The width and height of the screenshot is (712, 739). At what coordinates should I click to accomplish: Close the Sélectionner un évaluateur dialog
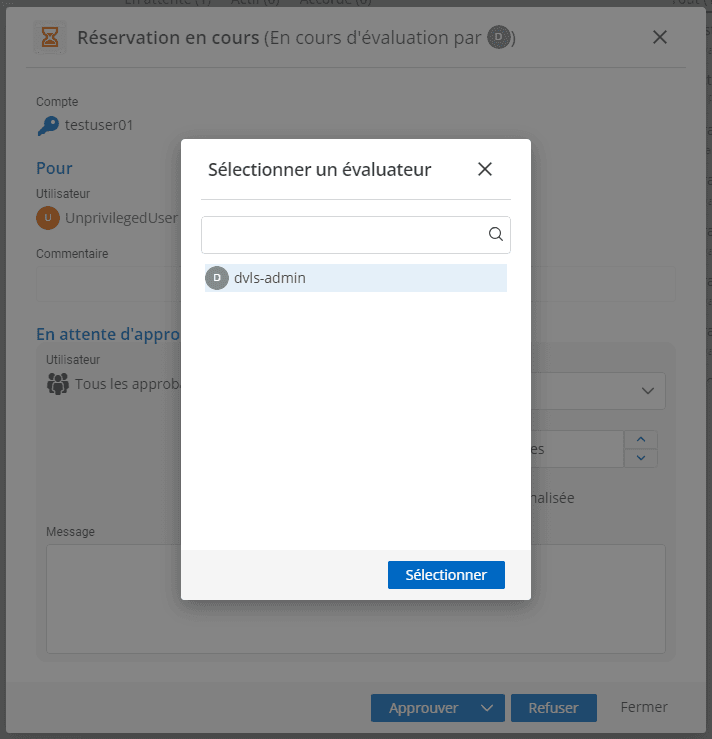tap(485, 169)
